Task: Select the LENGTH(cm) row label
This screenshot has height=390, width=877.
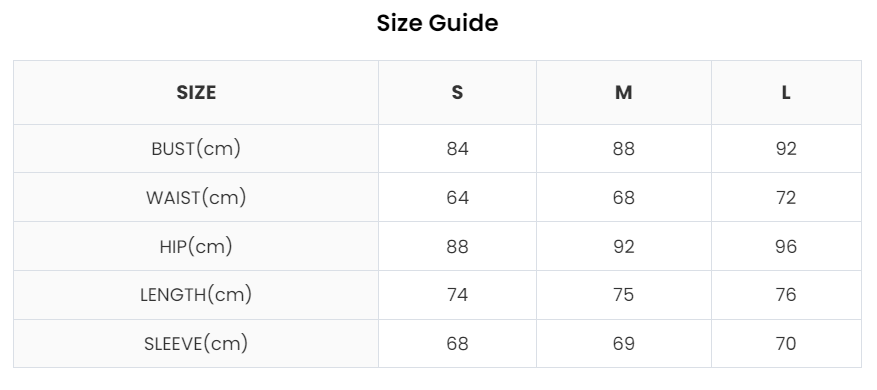Action: (196, 294)
